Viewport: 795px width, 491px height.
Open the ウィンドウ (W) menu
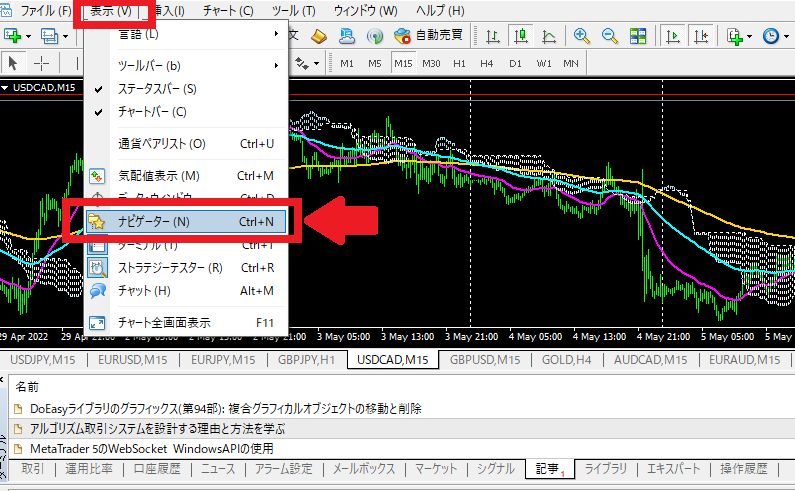point(366,11)
